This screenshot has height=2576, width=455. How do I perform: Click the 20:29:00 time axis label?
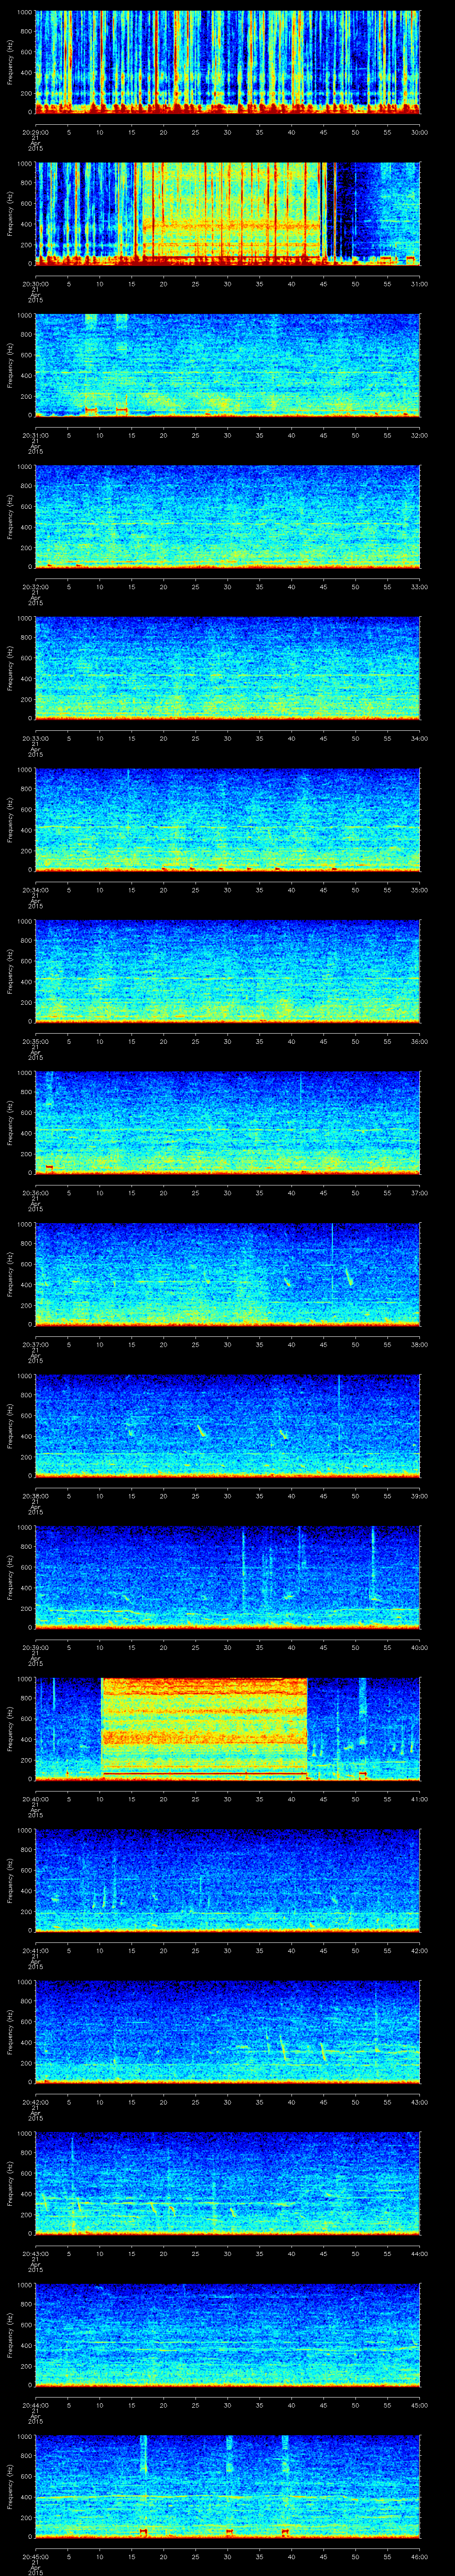35,132
